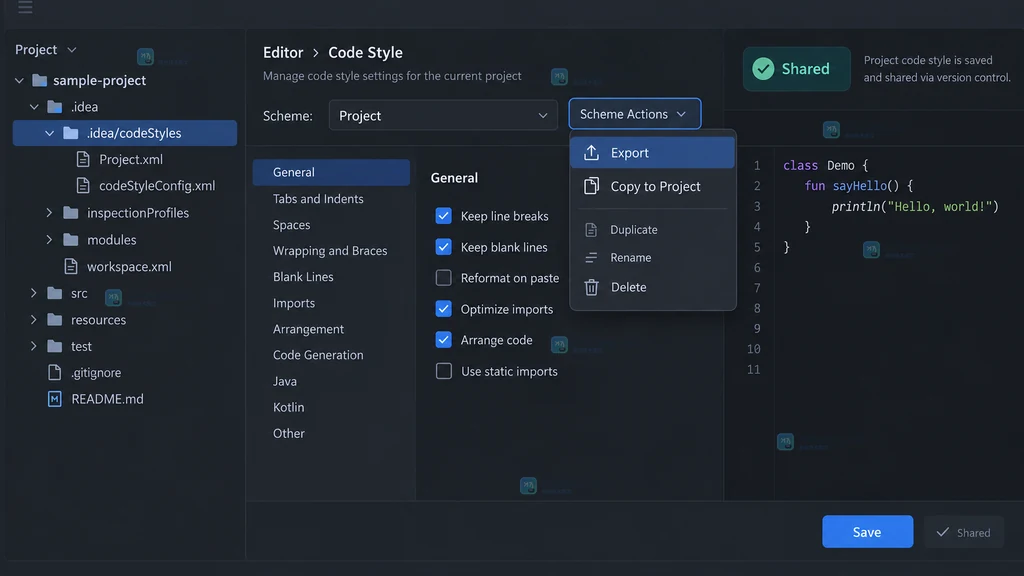Click the Copy to Project icon
1024x576 pixels.
[x=591, y=186]
